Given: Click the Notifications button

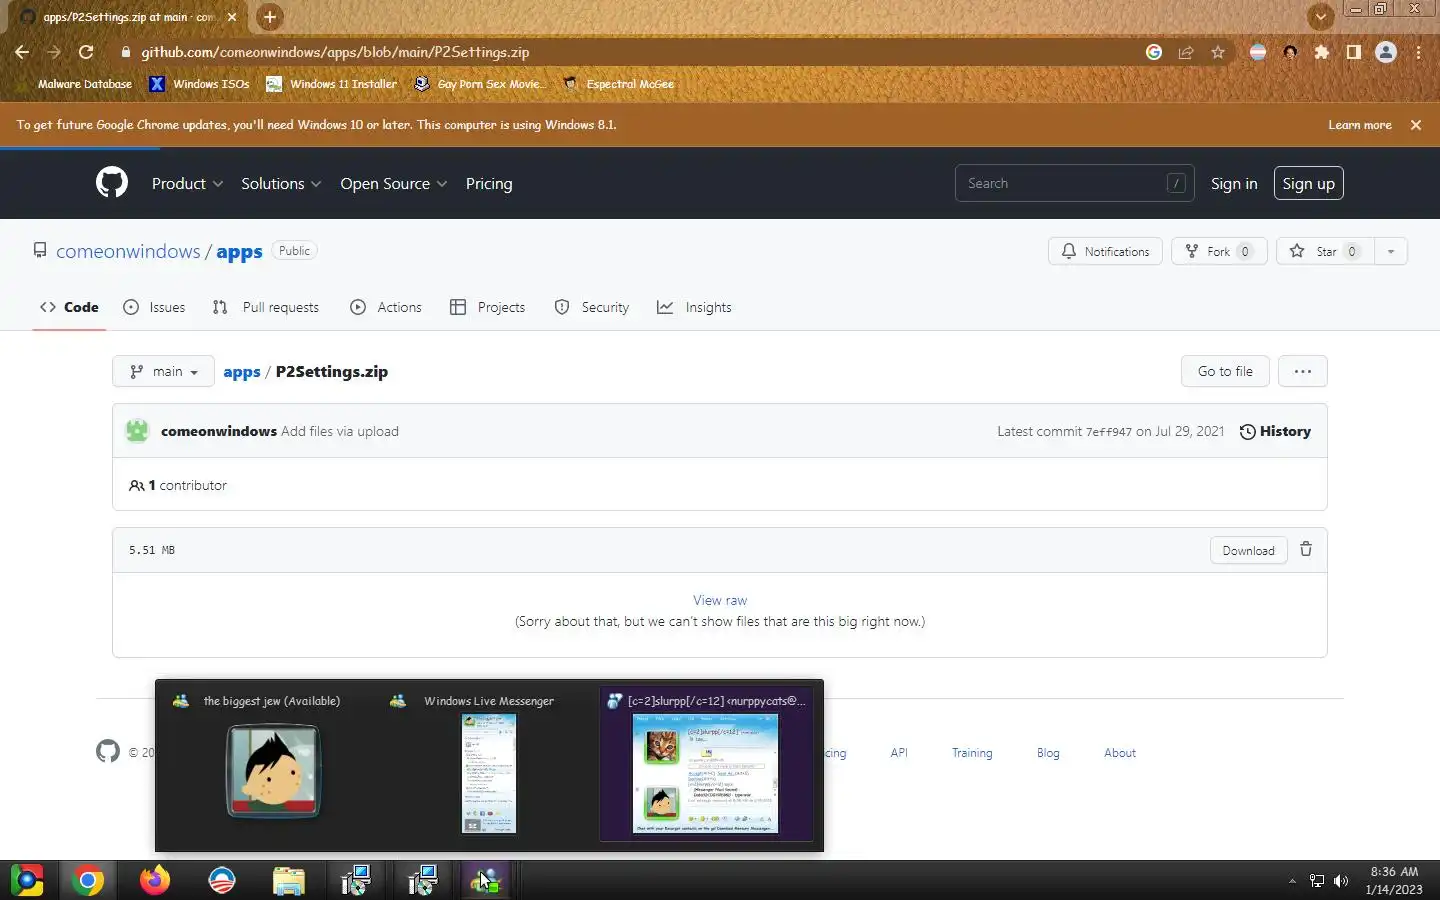Looking at the screenshot, I should pos(1105,251).
